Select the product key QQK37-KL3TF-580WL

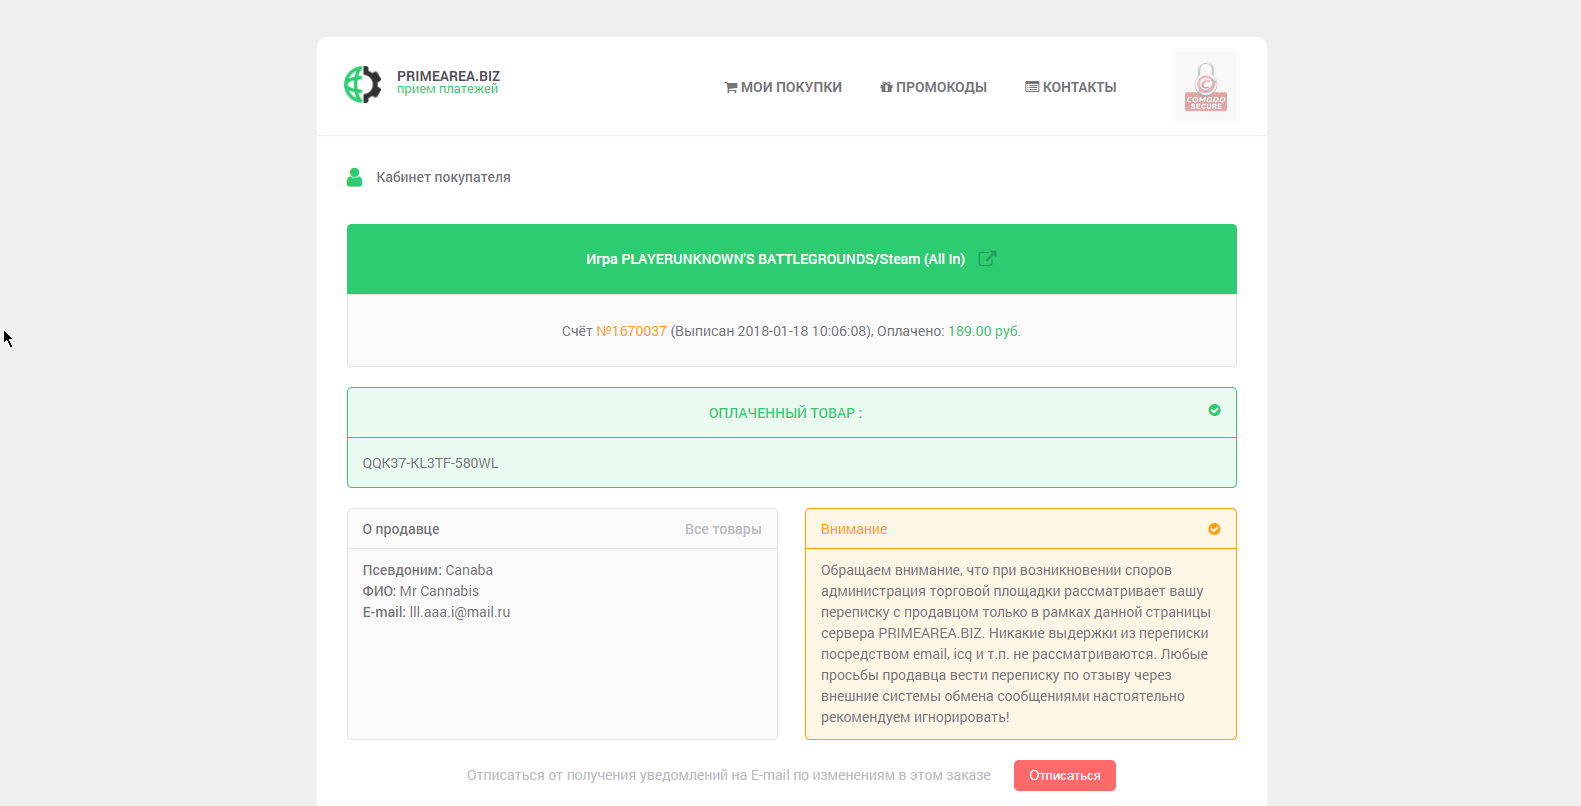pos(430,463)
